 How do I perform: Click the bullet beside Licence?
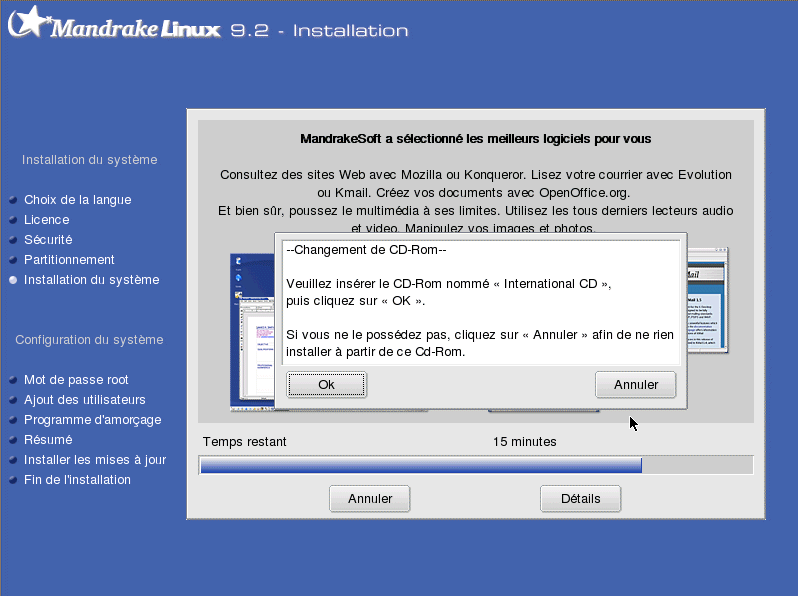(x=13, y=220)
